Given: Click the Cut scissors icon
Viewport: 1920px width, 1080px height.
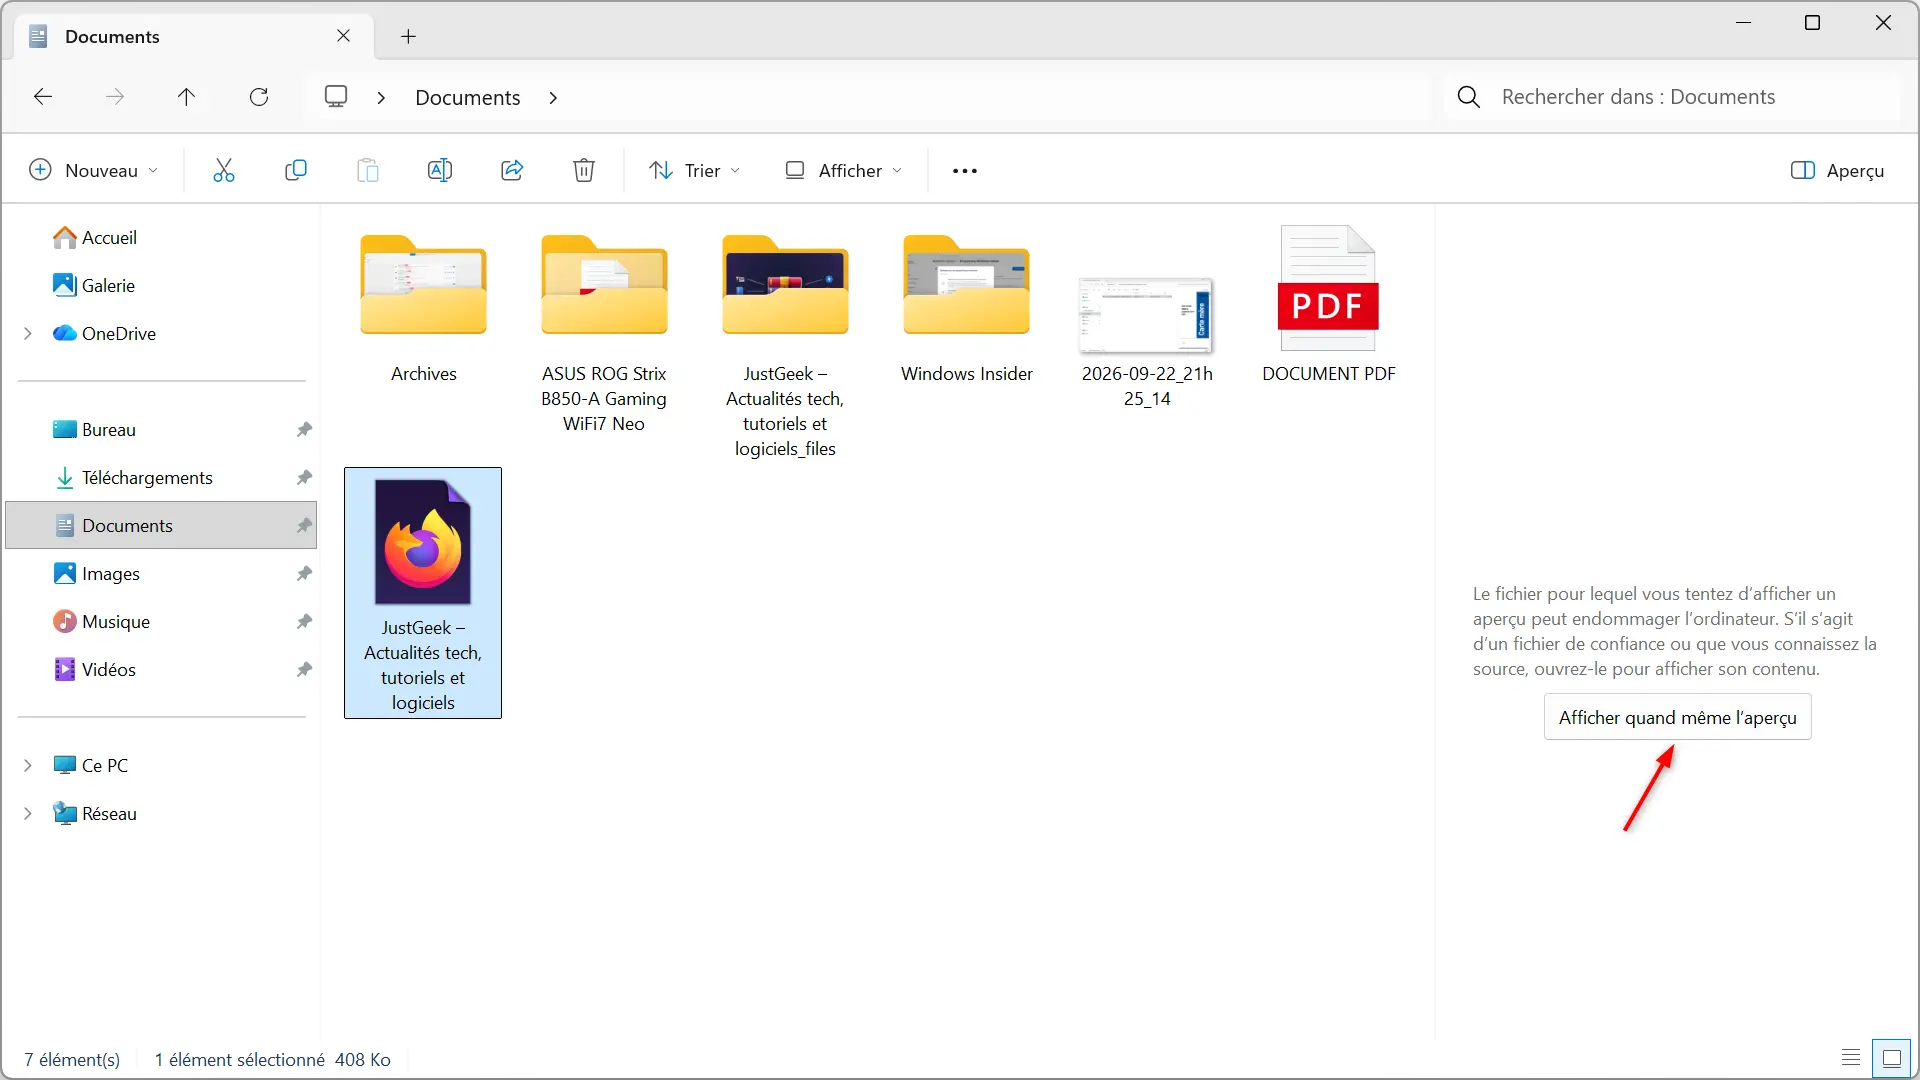Looking at the screenshot, I should [224, 170].
